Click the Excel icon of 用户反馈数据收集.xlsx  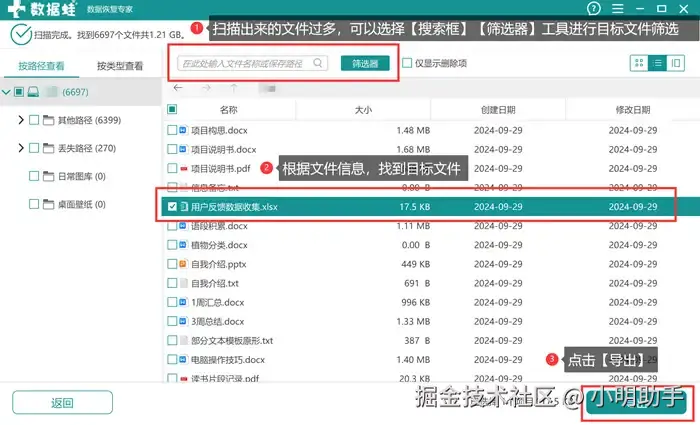coord(183,207)
